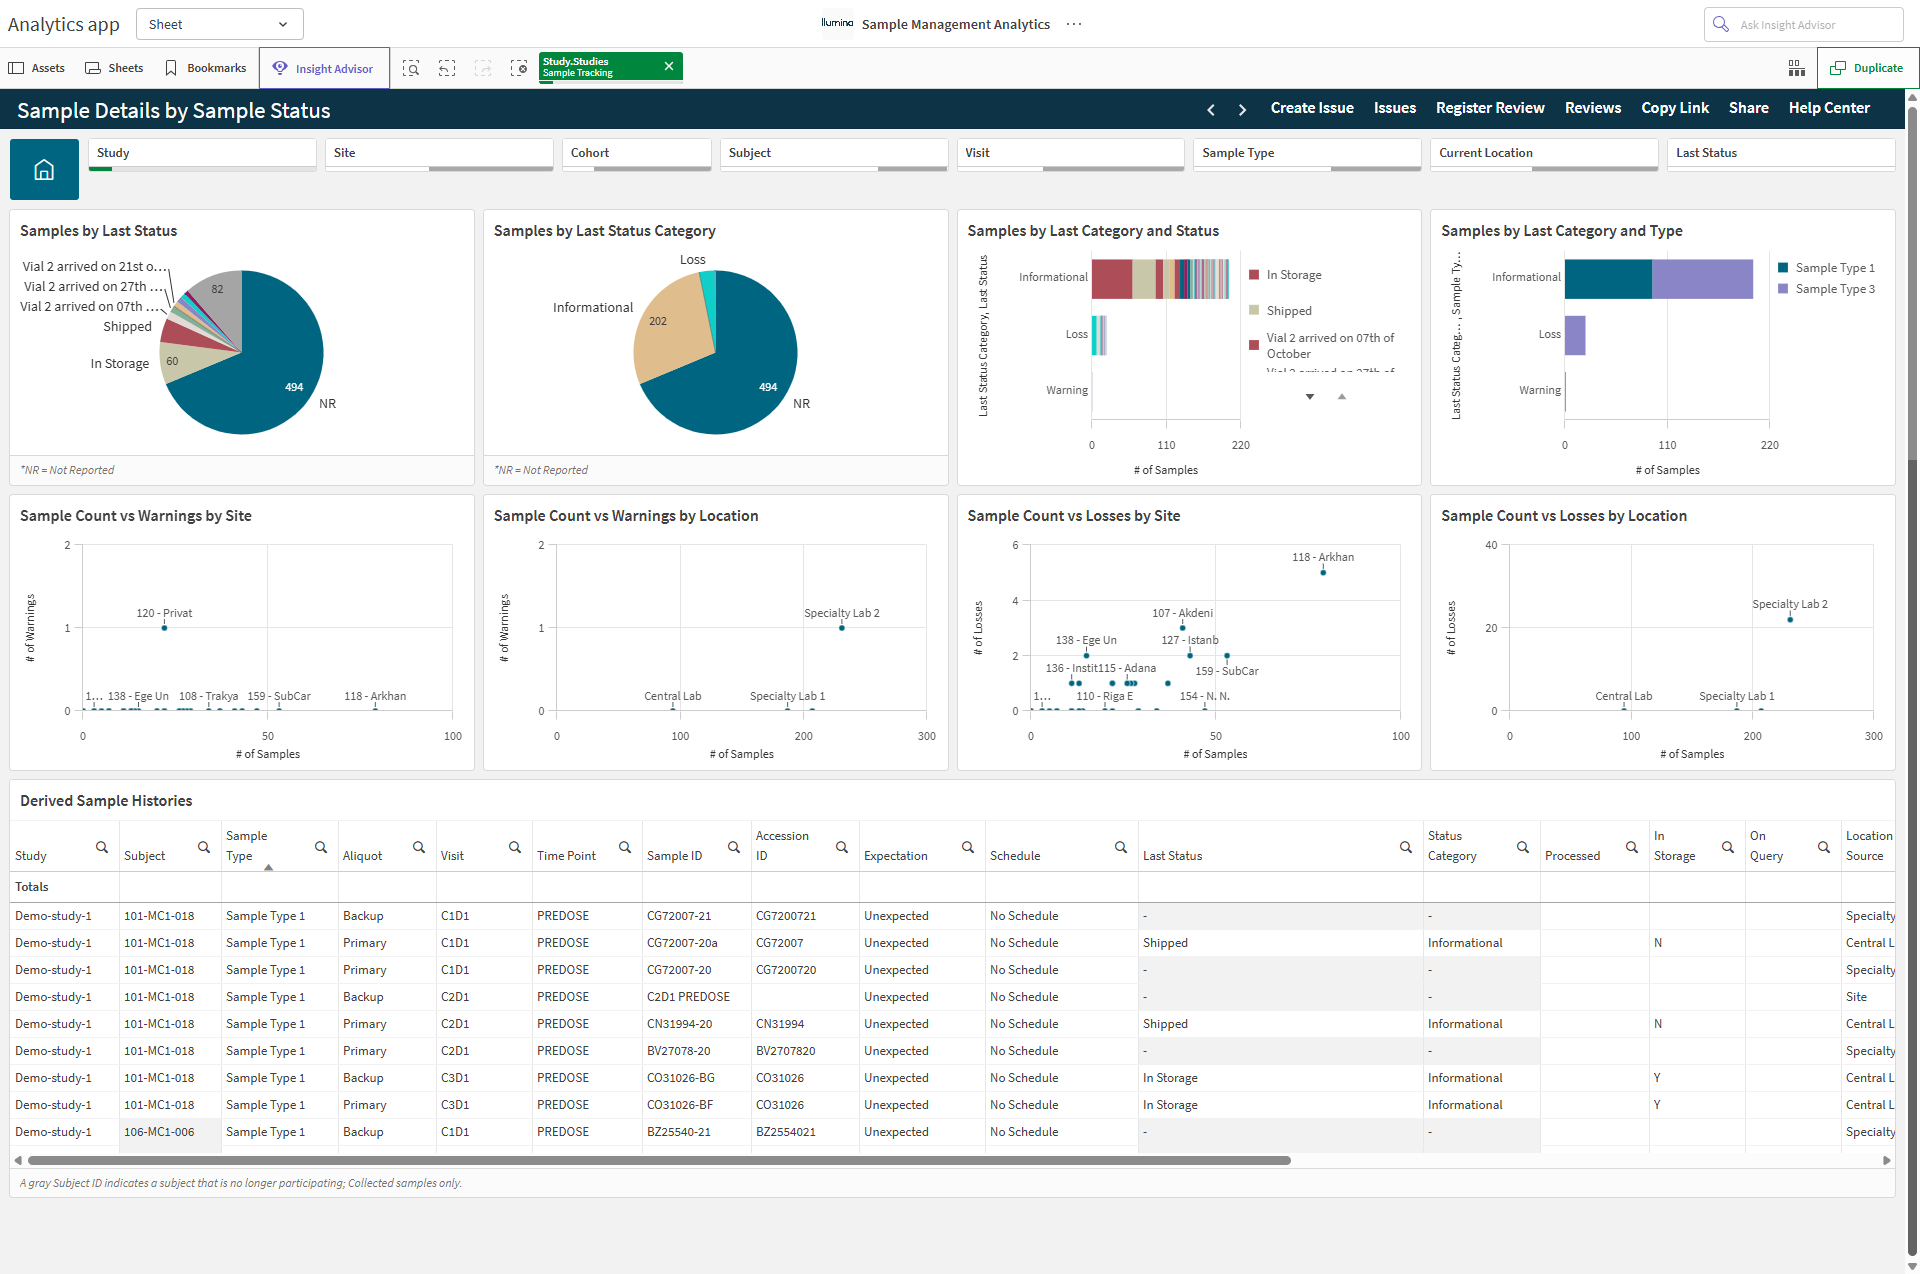Click the Ask Insight Advisor search field

[1803, 24]
